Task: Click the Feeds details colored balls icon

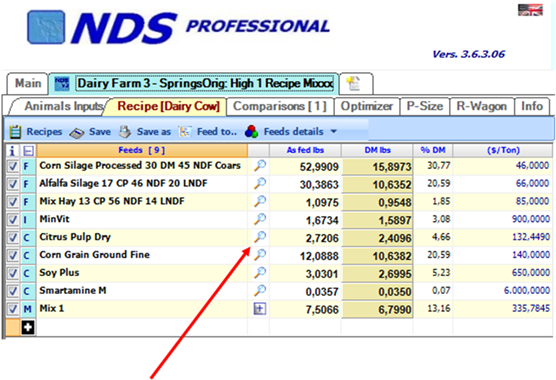Action: click(x=251, y=132)
